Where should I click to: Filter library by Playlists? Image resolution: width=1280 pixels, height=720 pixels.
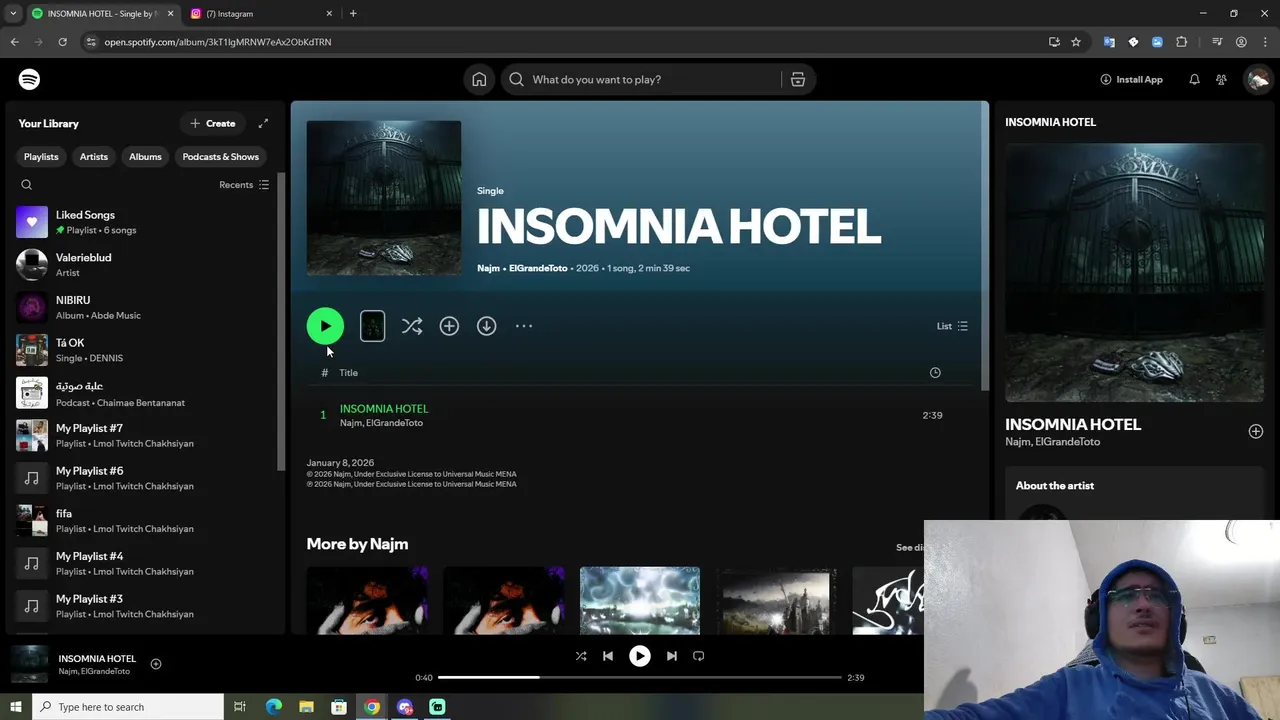click(41, 157)
